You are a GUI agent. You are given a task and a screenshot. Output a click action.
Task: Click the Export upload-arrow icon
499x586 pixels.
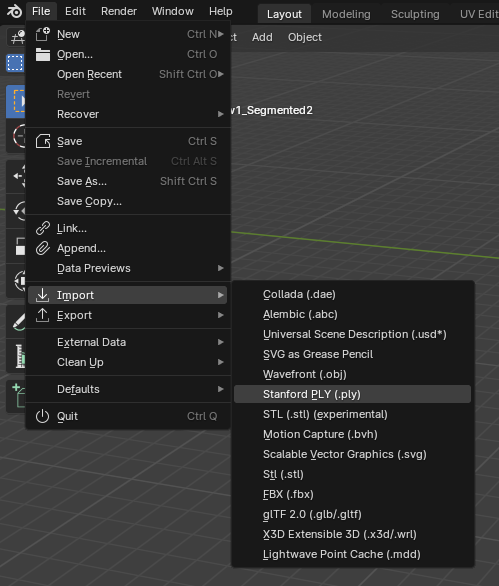(43, 315)
